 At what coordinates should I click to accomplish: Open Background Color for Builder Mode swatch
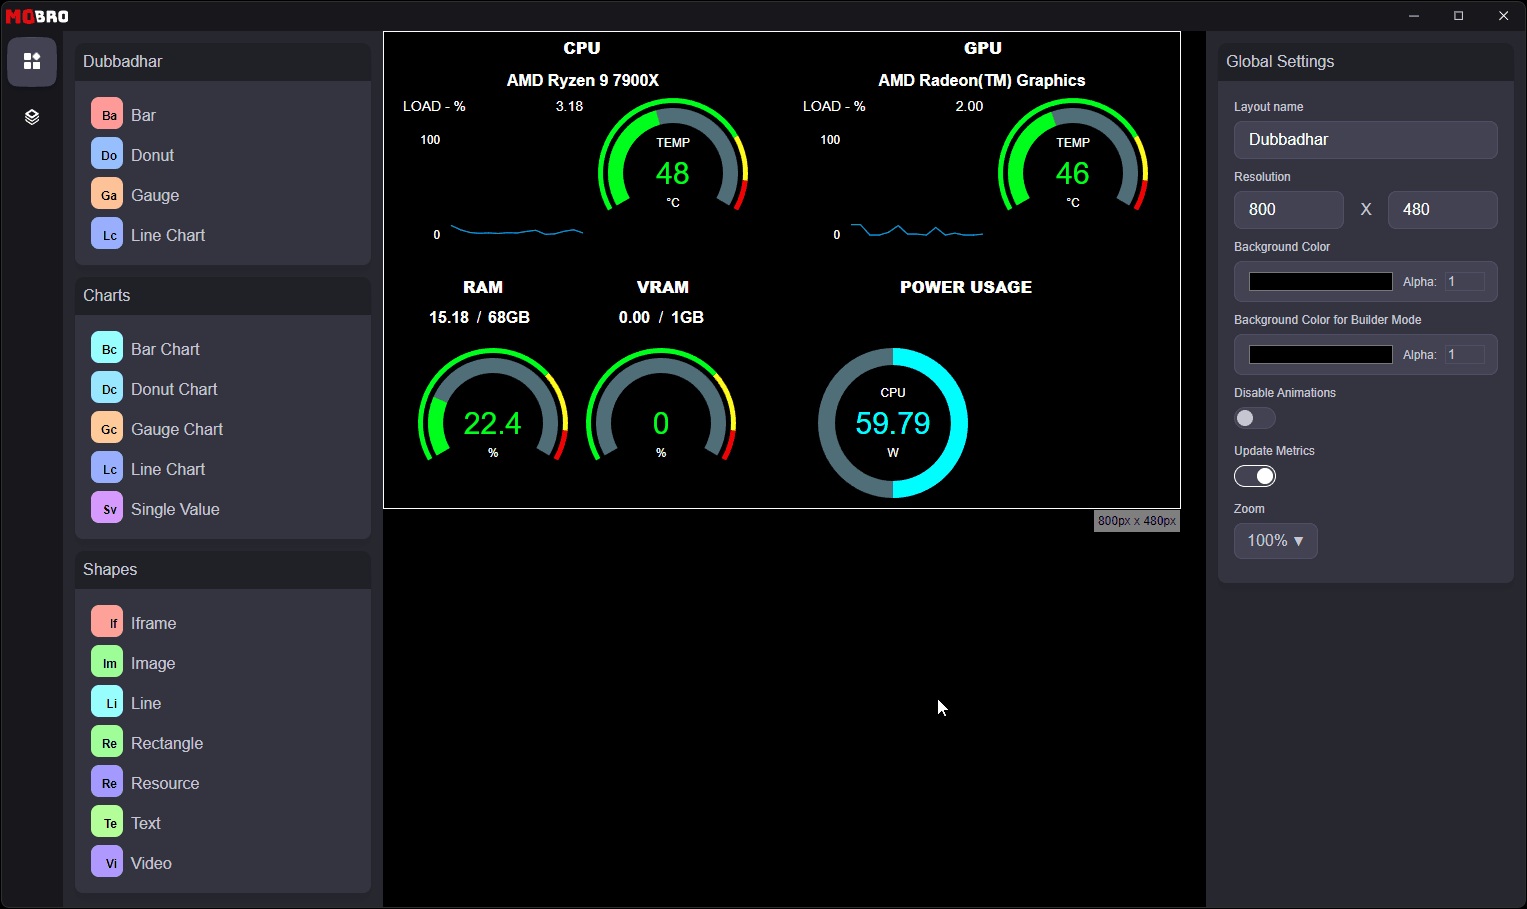point(1320,355)
